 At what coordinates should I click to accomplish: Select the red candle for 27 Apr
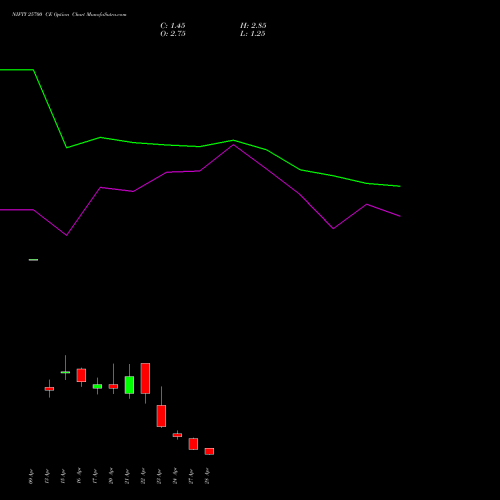tap(193, 444)
